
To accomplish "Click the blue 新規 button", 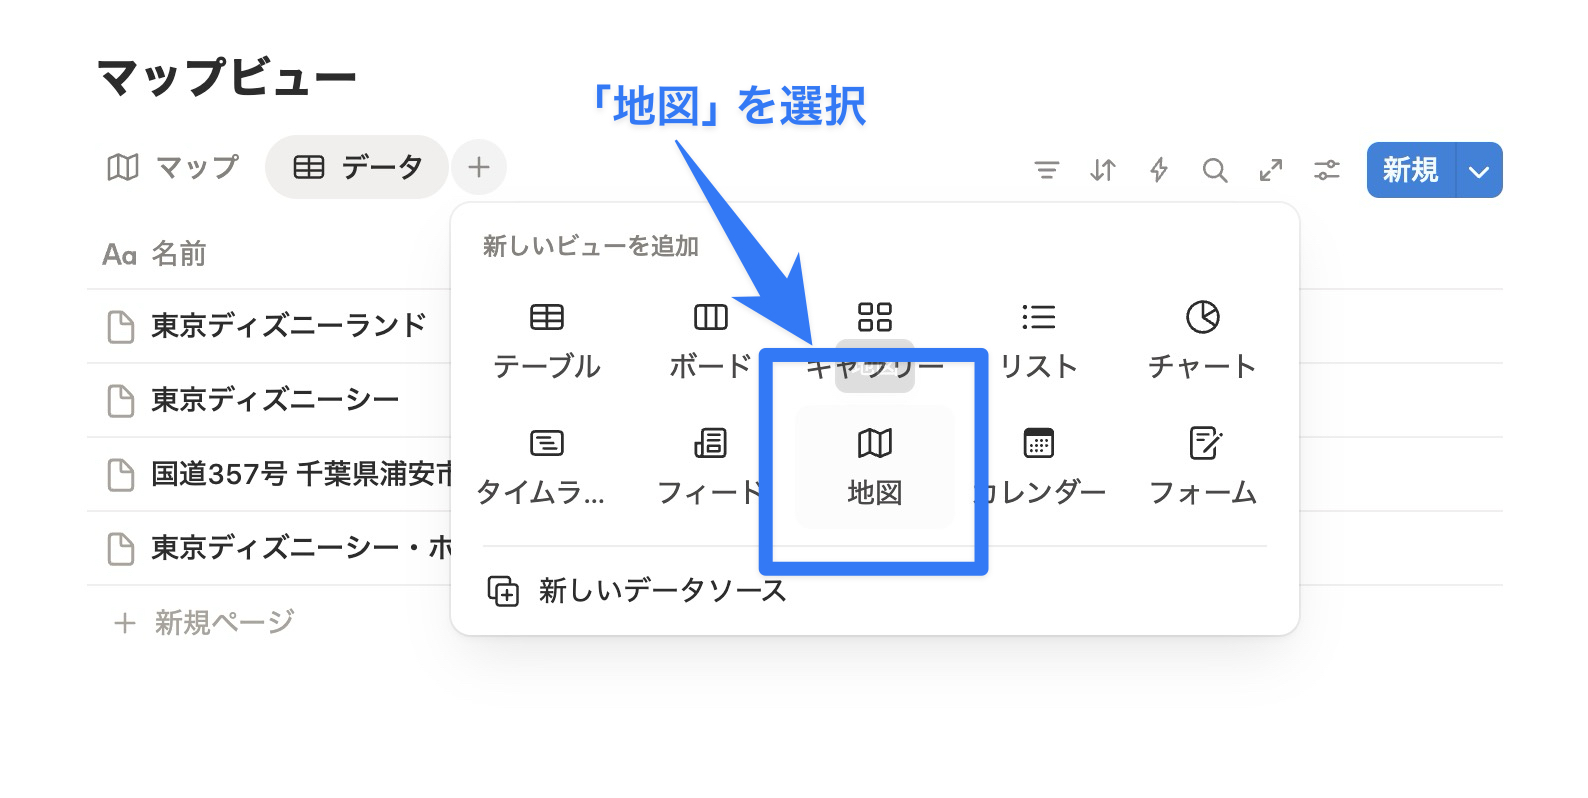I will coord(1411,171).
